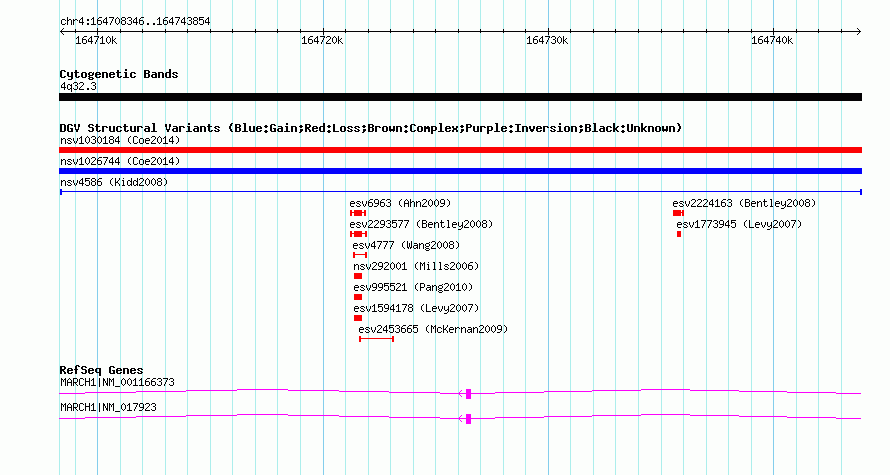Screen dimensions: 890x475
Task: Open variant nsv292001 (Mills2006) label
Action: [416, 266]
